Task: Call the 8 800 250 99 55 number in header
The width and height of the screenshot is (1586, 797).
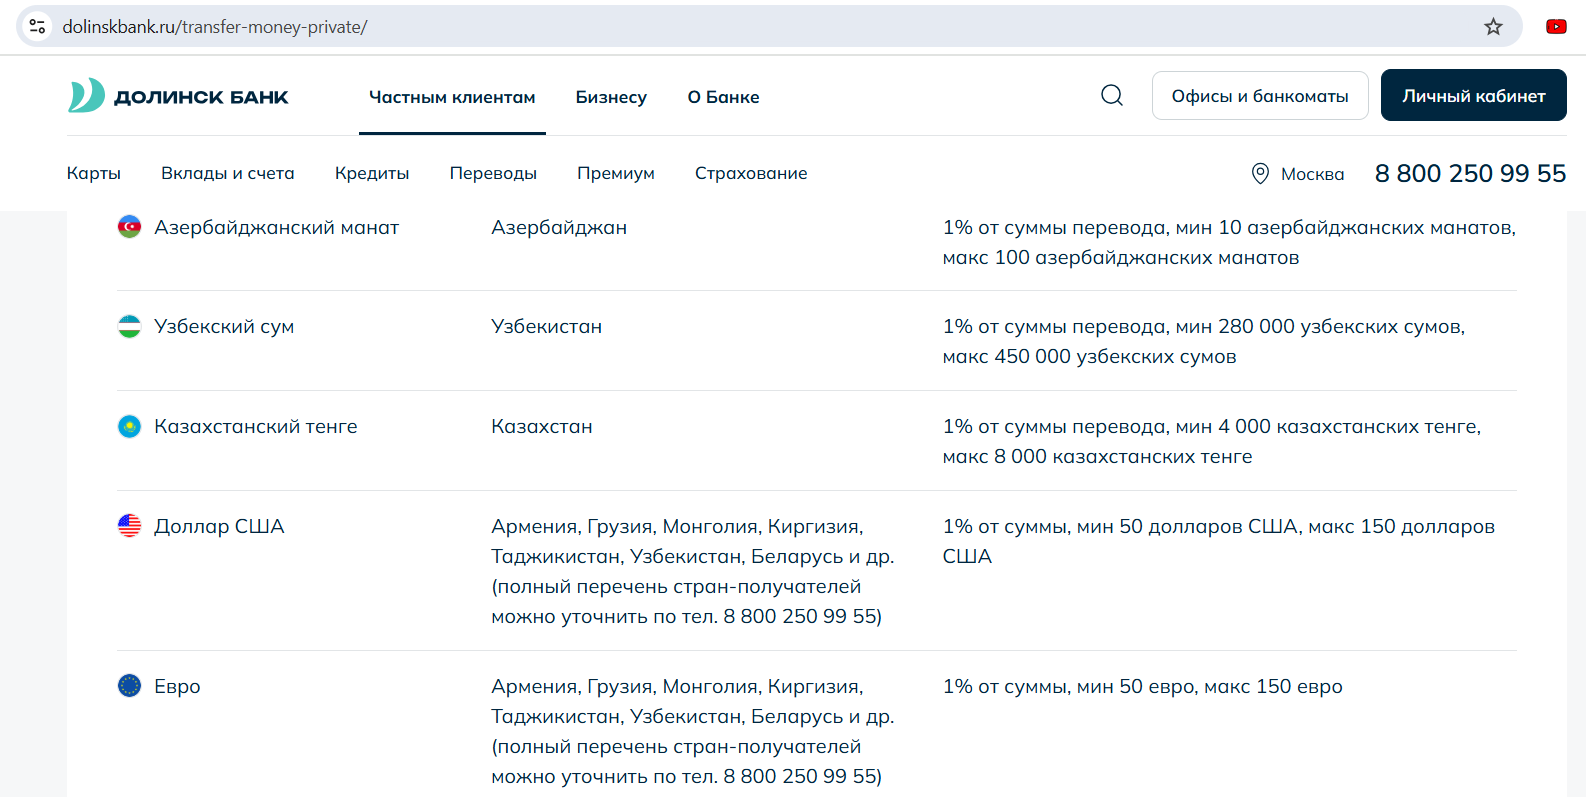Action: click(1470, 173)
